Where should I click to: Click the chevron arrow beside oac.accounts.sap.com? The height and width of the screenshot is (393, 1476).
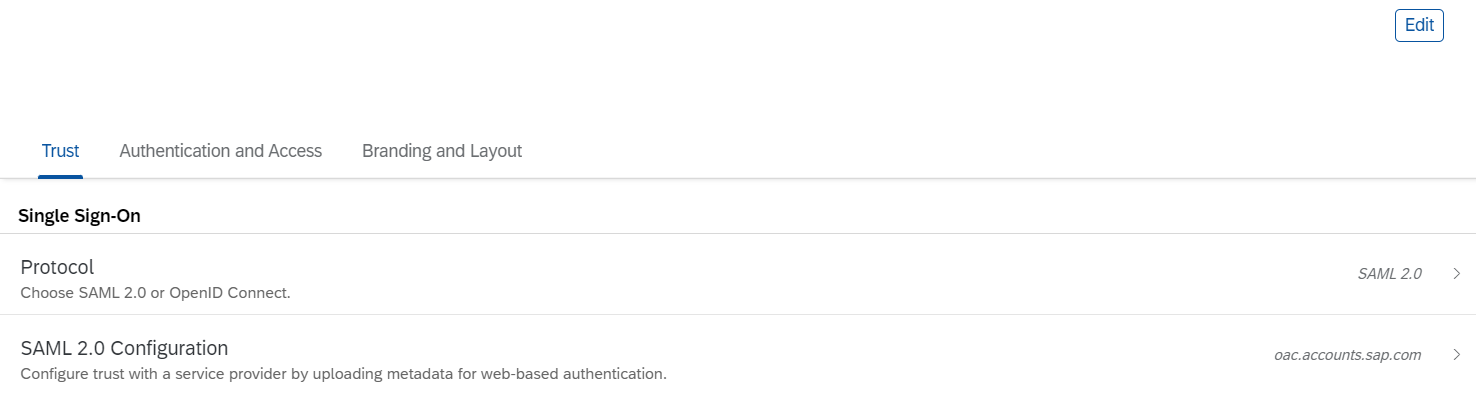[1456, 354]
